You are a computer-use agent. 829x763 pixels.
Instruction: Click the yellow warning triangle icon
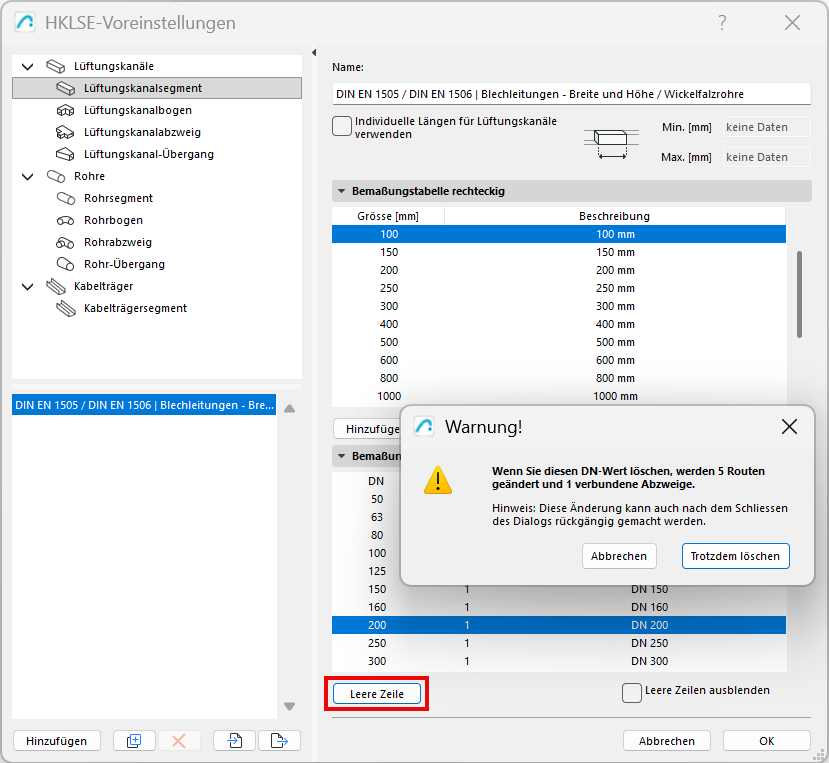click(438, 480)
